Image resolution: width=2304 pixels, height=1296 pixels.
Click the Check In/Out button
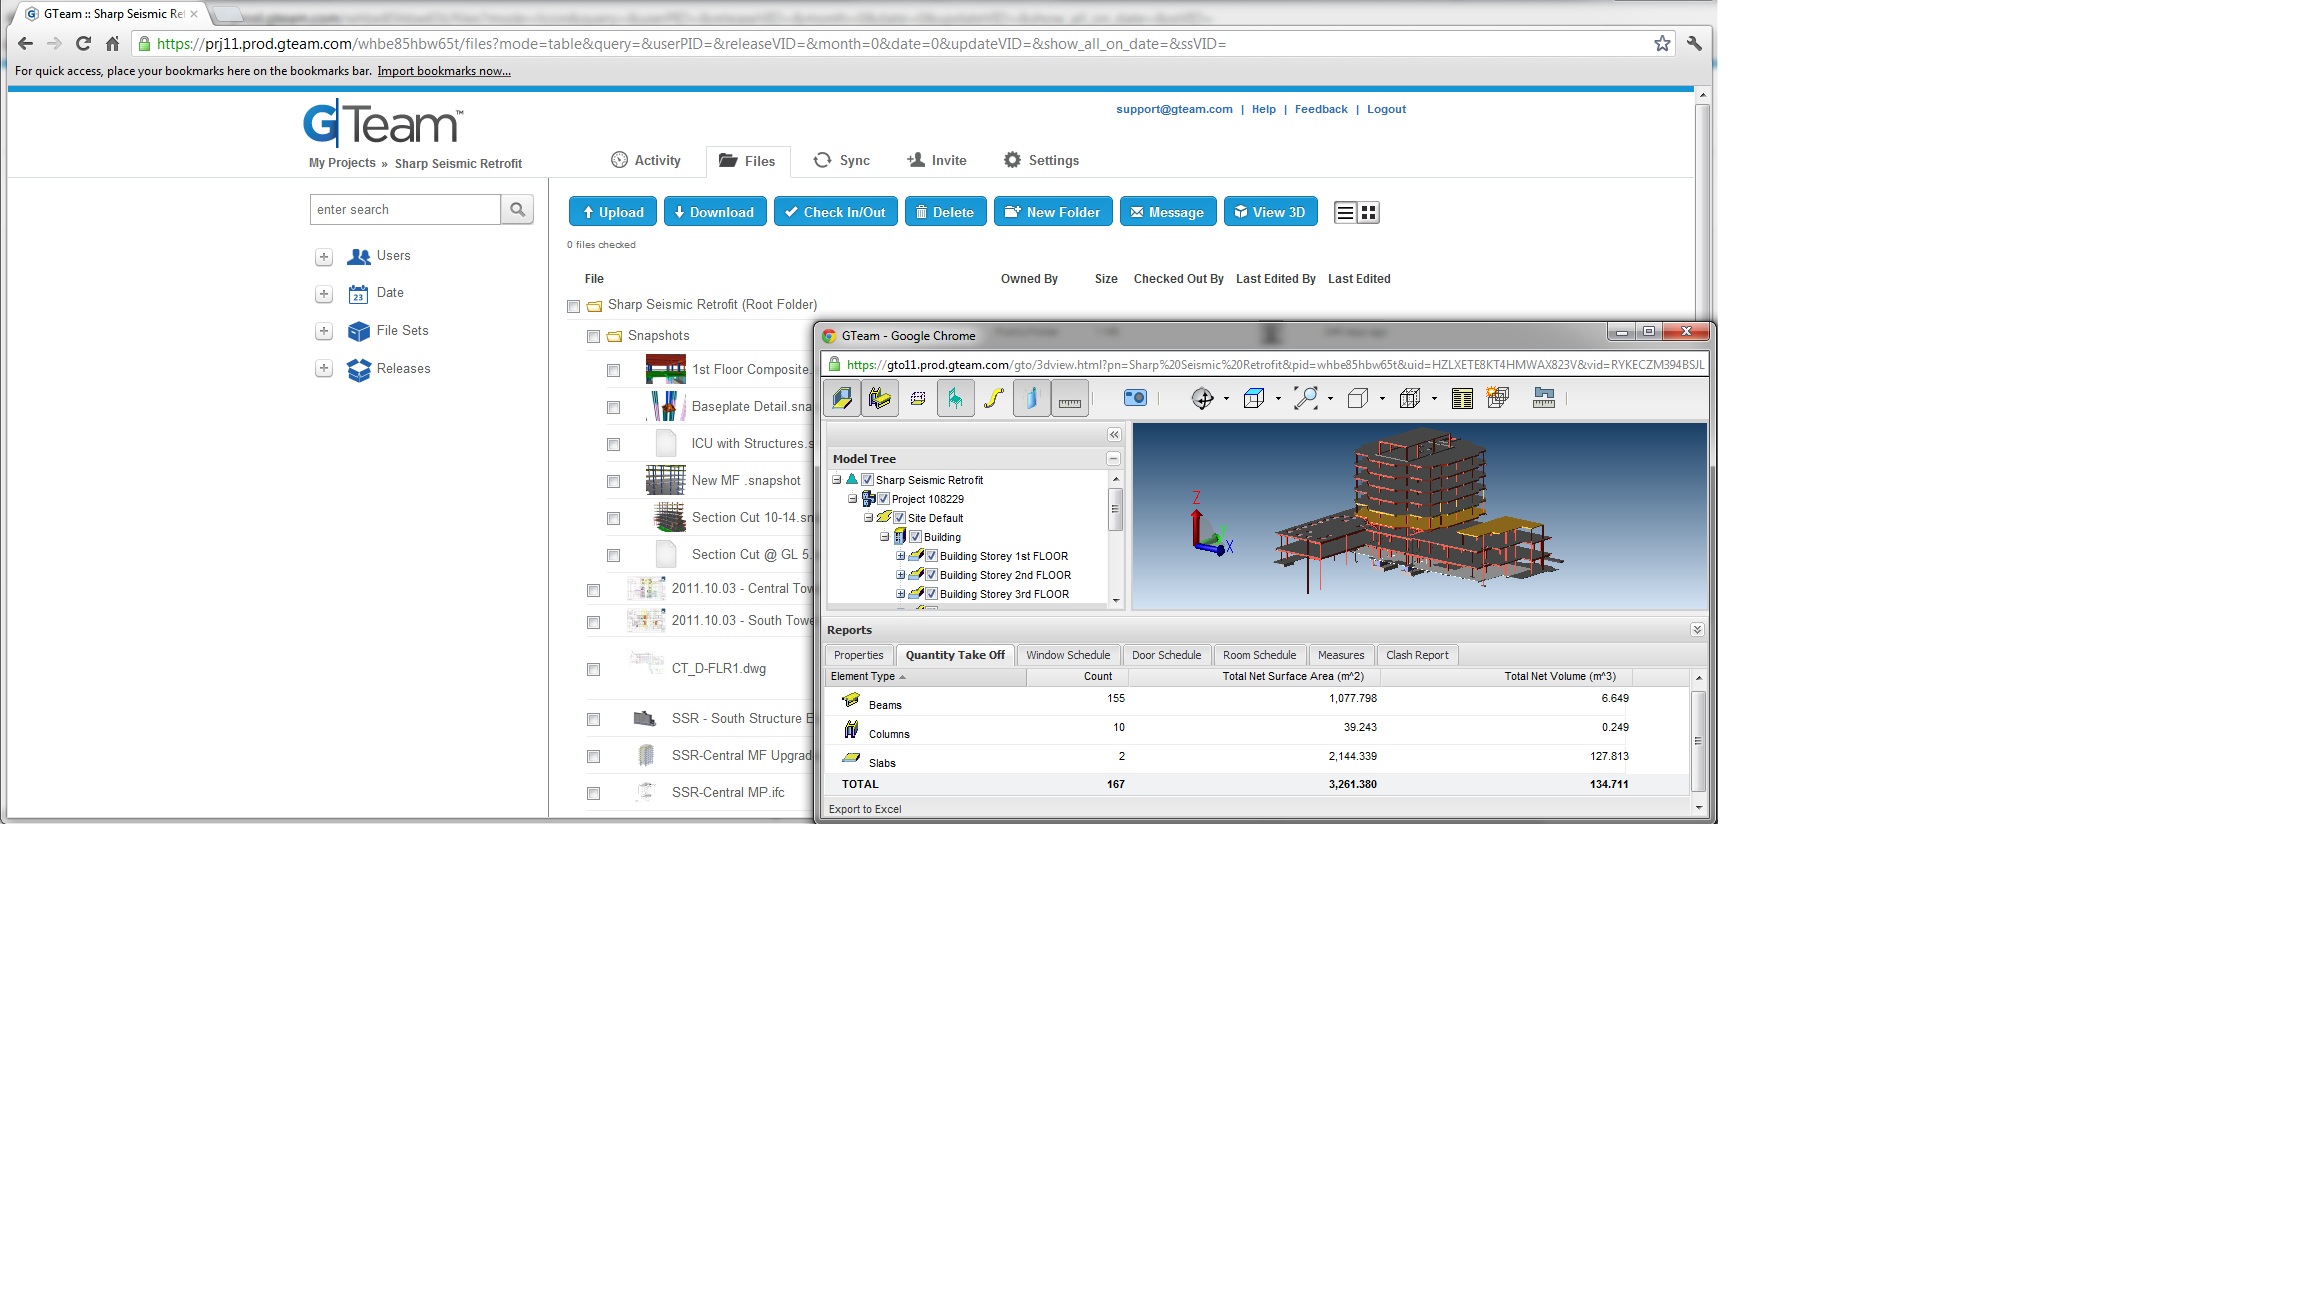tap(835, 212)
